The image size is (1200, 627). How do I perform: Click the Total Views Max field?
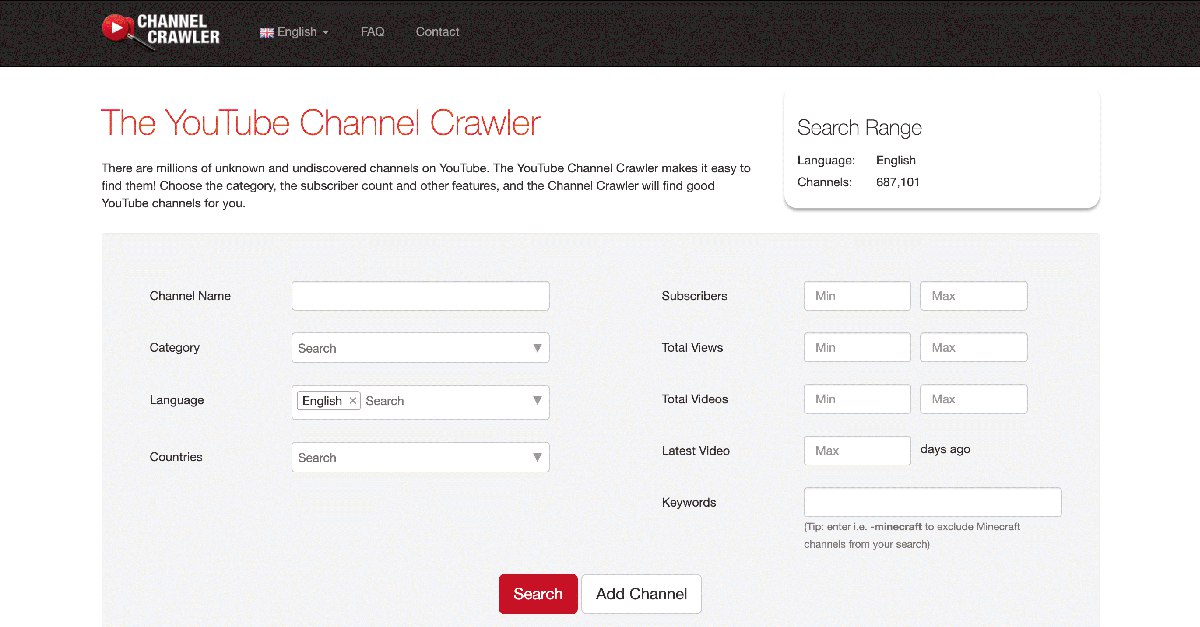pos(973,347)
